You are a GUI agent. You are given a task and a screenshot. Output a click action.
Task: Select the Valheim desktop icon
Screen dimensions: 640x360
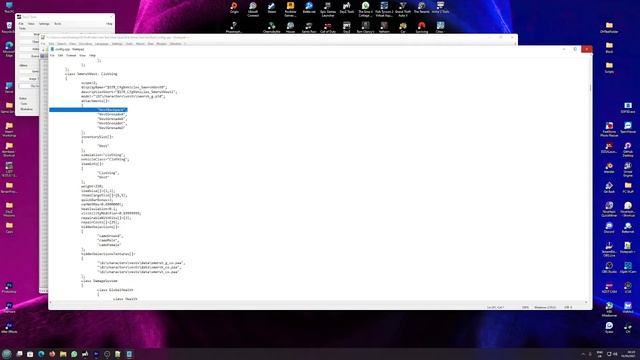click(384, 27)
